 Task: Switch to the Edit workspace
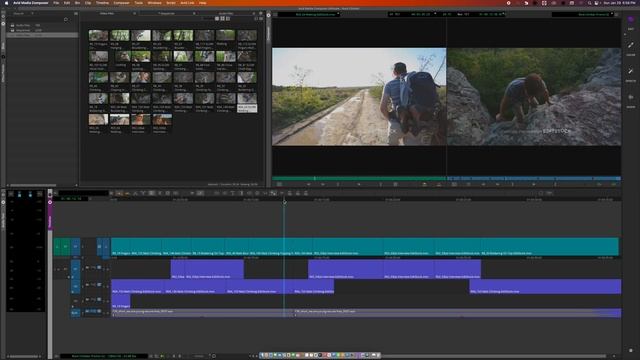click(x=631, y=22)
